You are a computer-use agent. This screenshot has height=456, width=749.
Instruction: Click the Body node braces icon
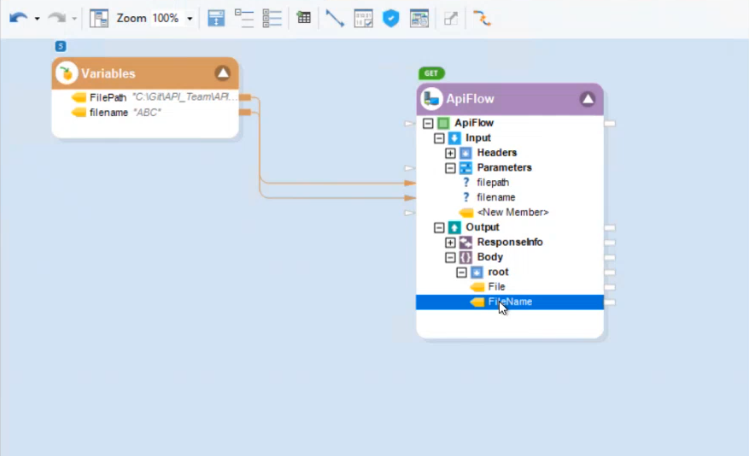tap(465, 257)
